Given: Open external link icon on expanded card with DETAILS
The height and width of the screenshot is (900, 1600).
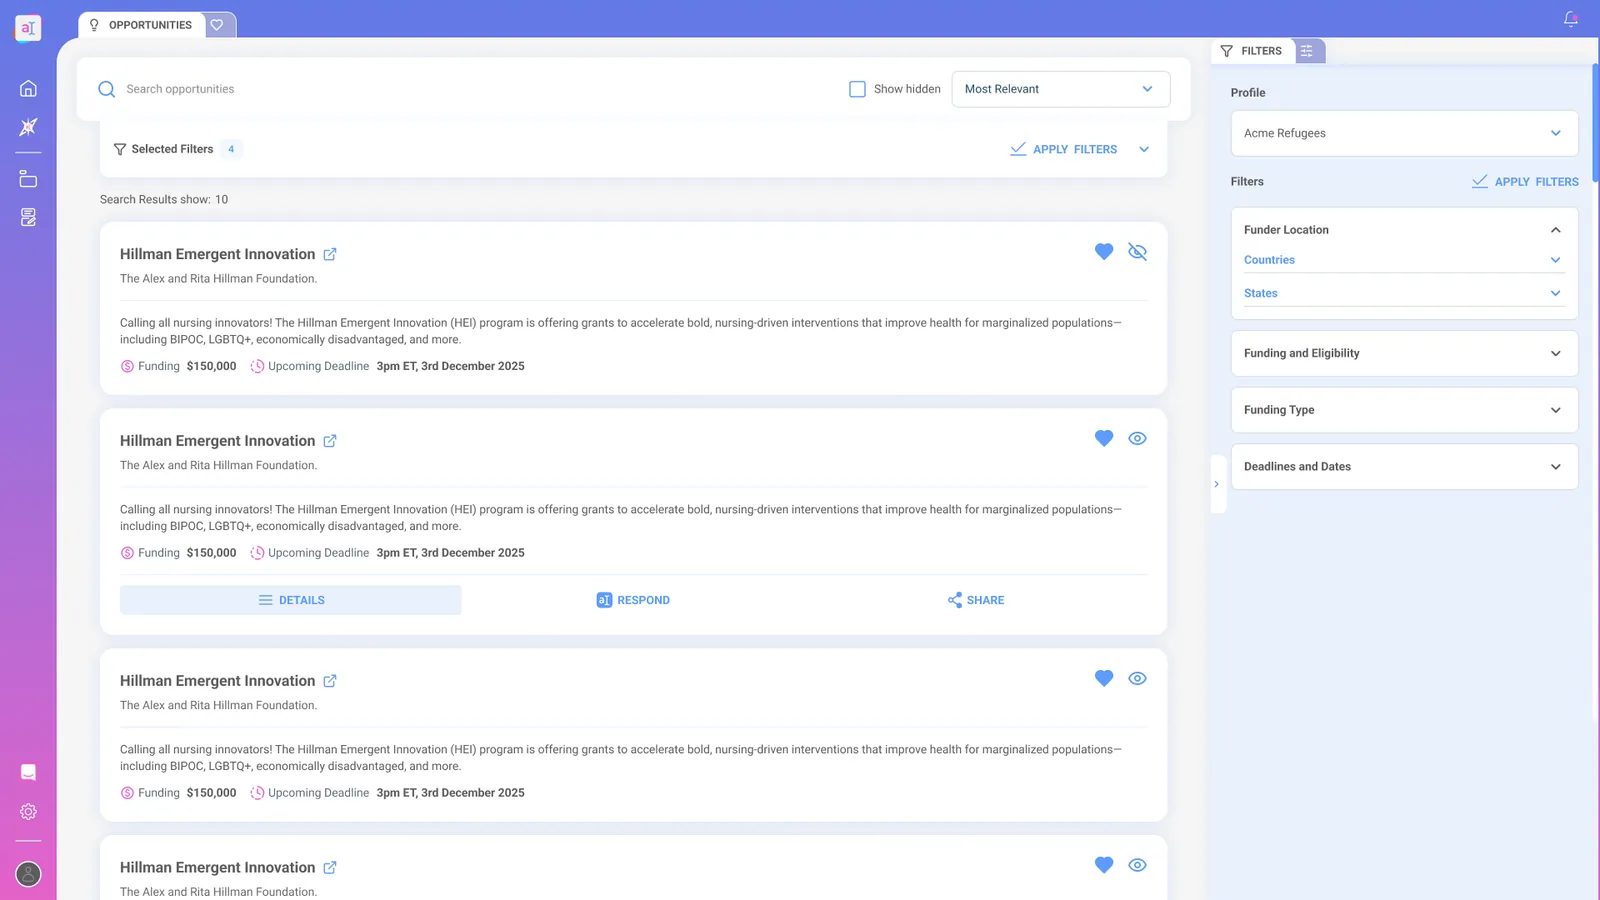Looking at the screenshot, I should tap(330, 441).
